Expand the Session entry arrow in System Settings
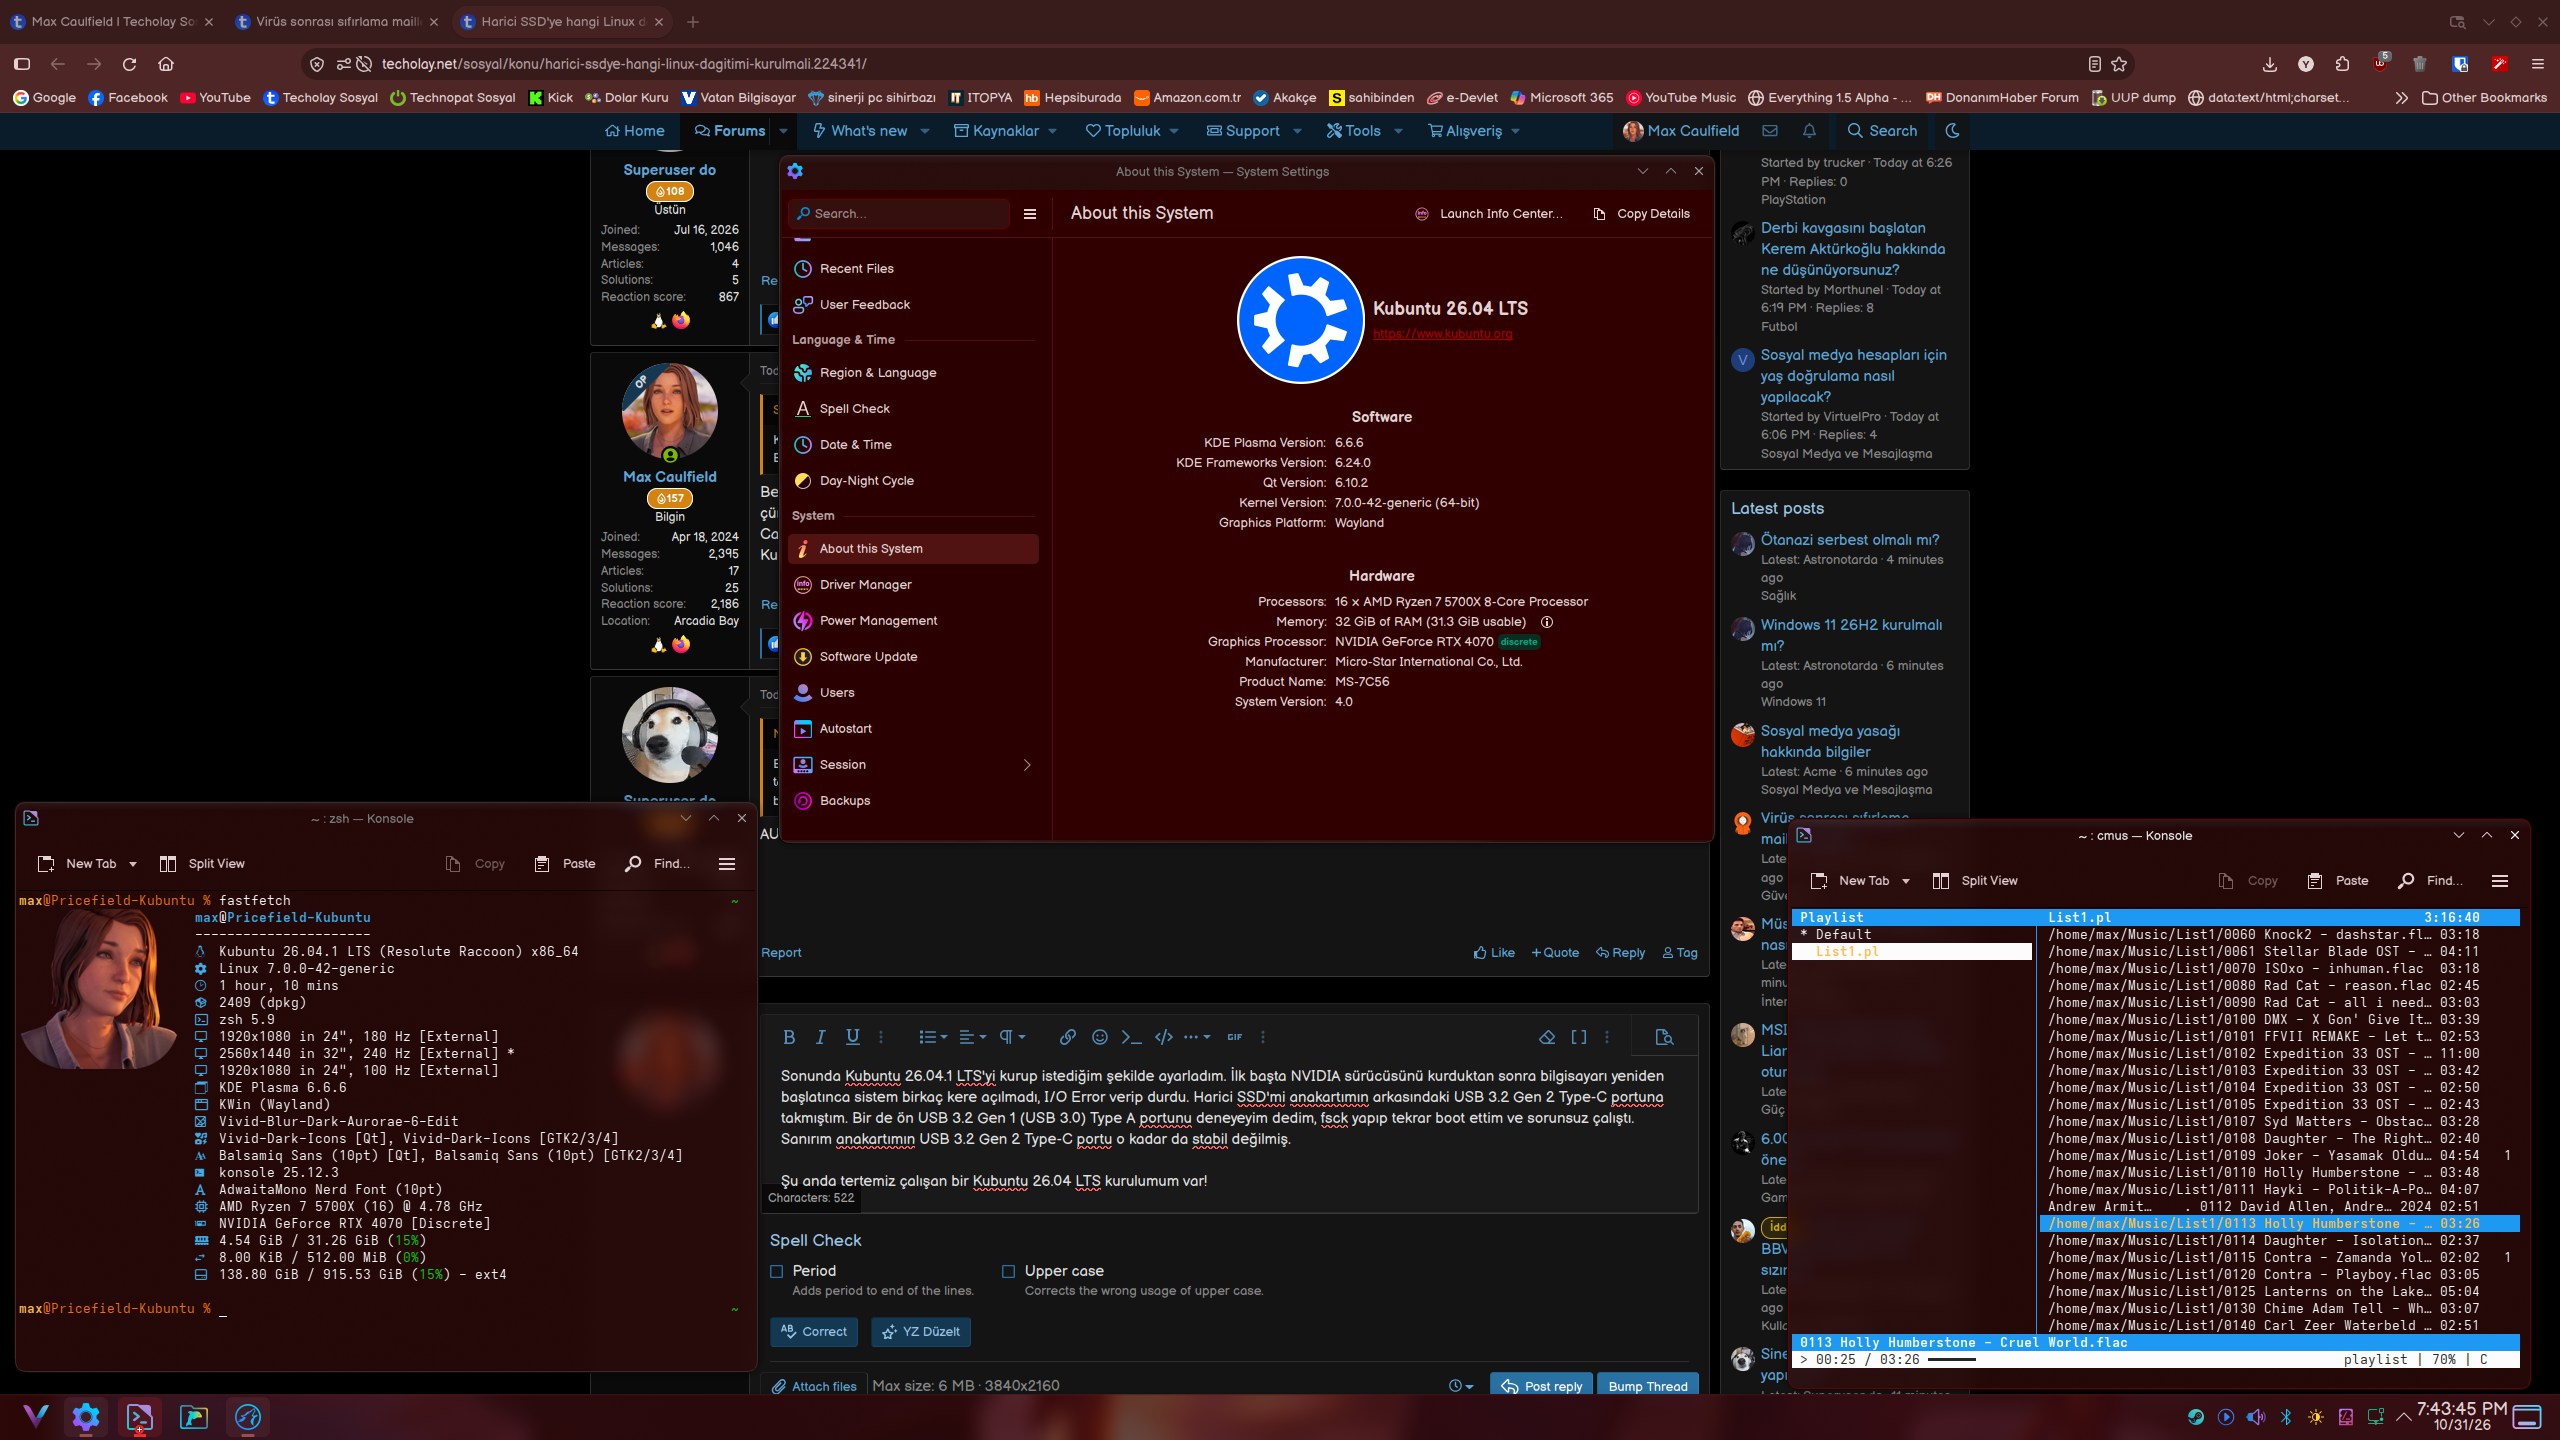Screen dimensions: 2560x1440 point(1027,765)
